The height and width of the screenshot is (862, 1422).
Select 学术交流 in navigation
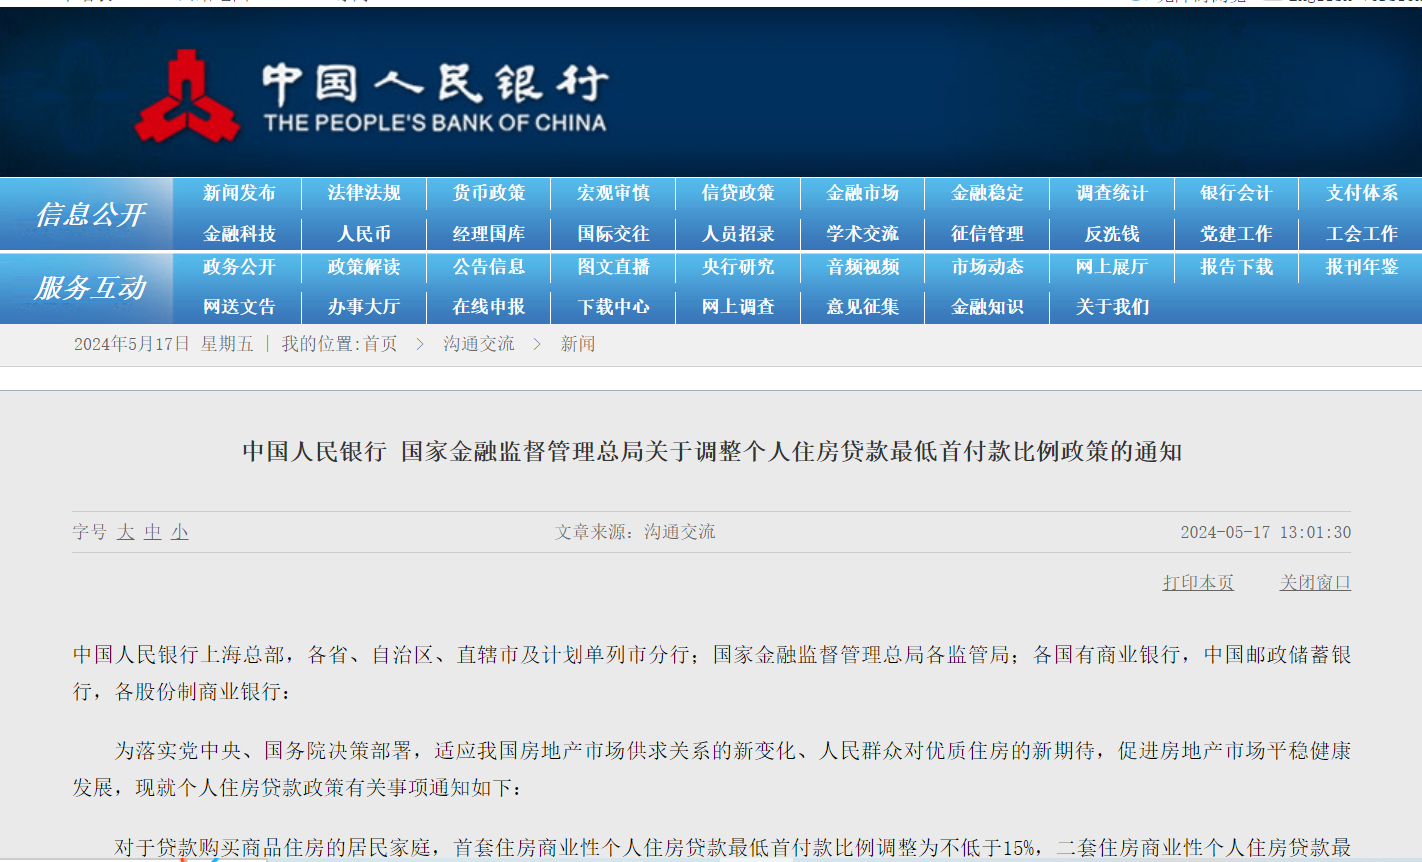(x=863, y=234)
